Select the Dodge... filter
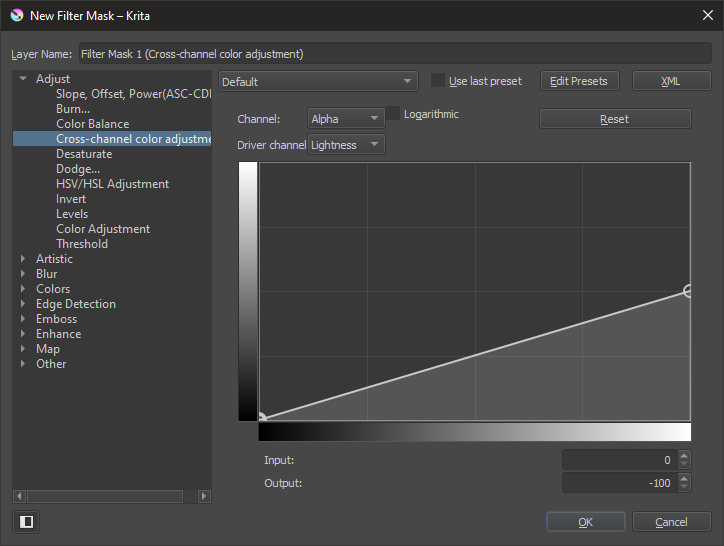This screenshot has width=724, height=546. (x=78, y=169)
